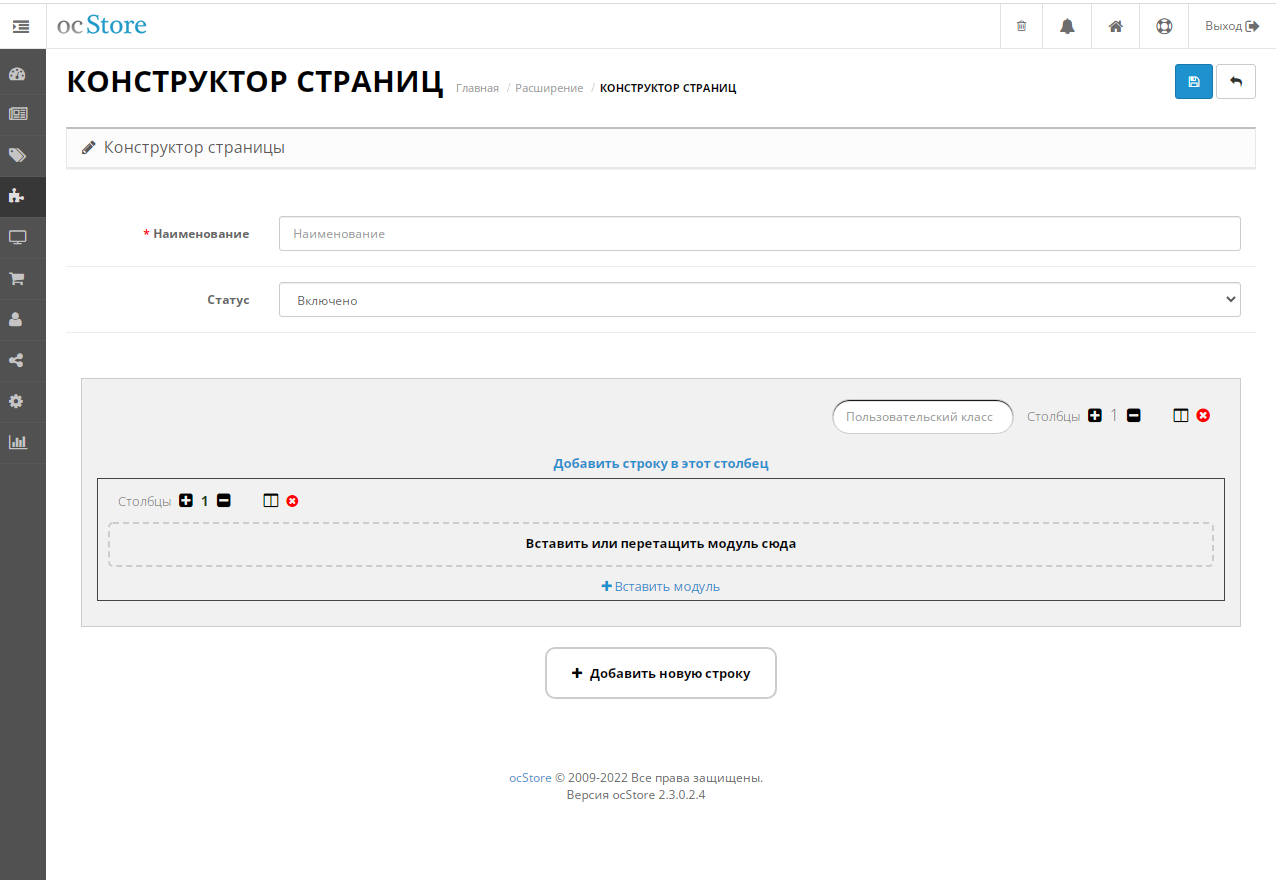Click the back arrow button
The image size is (1276, 880).
(1235, 82)
